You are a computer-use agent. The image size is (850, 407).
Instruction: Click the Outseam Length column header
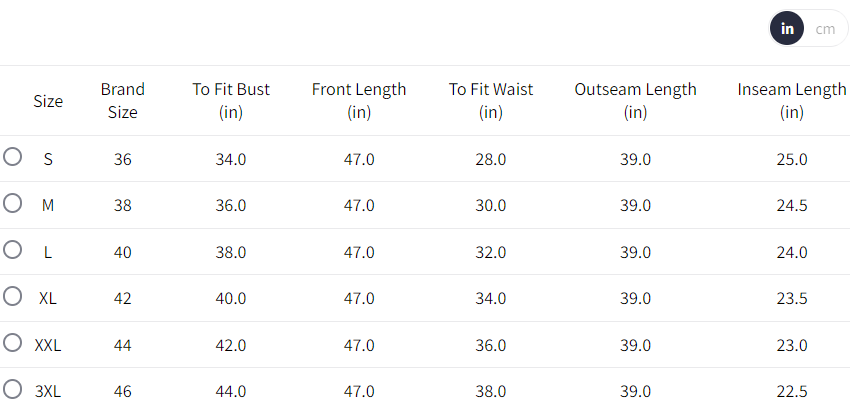[x=635, y=101]
